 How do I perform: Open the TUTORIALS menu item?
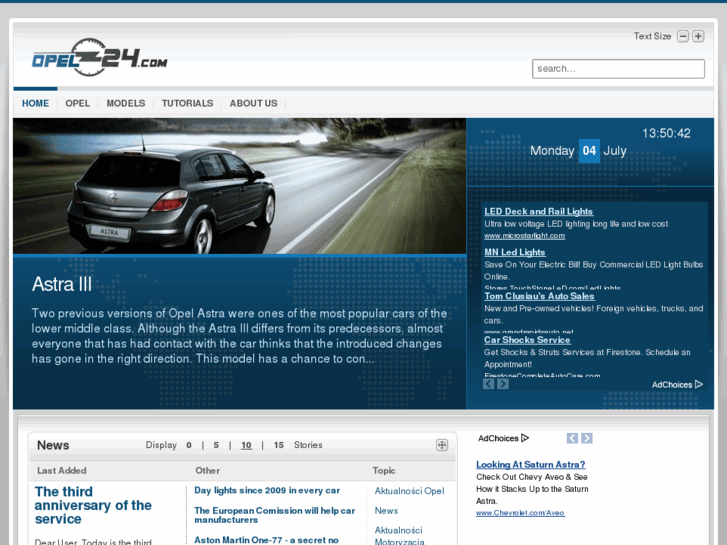(187, 103)
